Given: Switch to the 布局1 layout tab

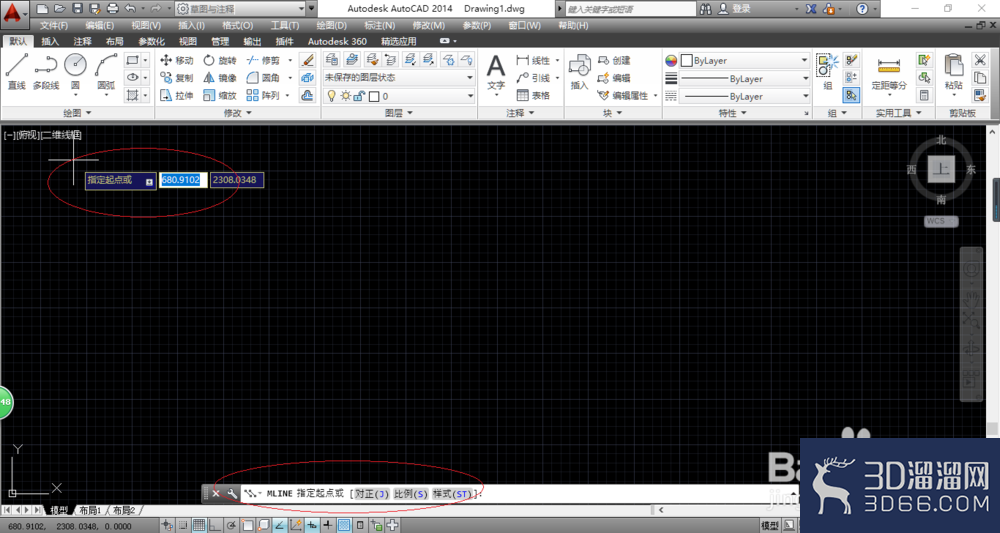Looking at the screenshot, I should tap(90, 511).
